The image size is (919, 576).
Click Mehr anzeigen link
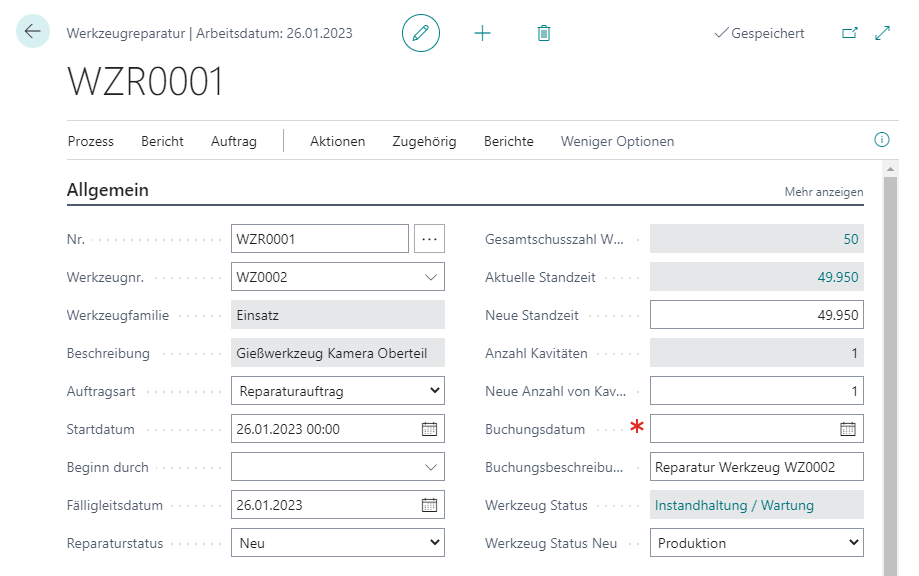pos(823,192)
